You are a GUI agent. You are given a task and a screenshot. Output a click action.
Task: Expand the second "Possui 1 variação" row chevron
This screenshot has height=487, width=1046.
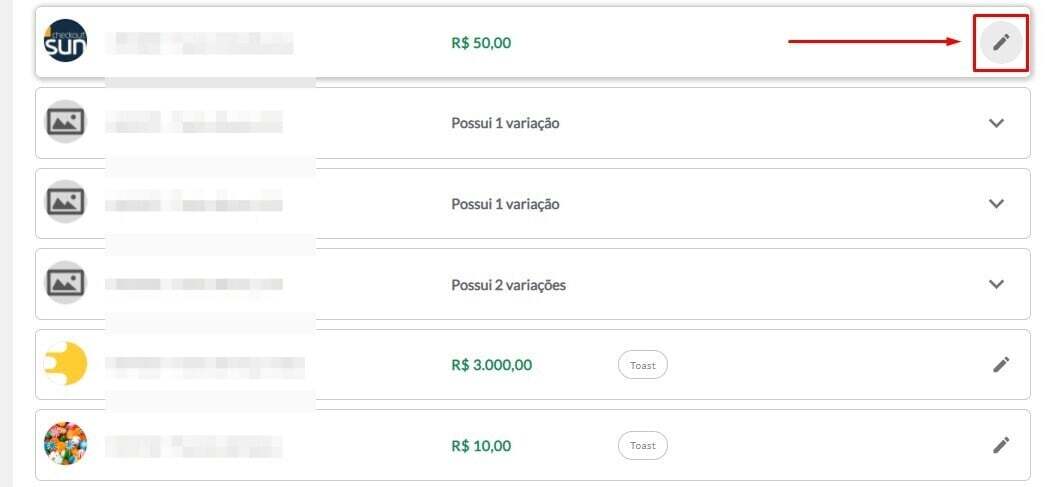tap(996, 203)
